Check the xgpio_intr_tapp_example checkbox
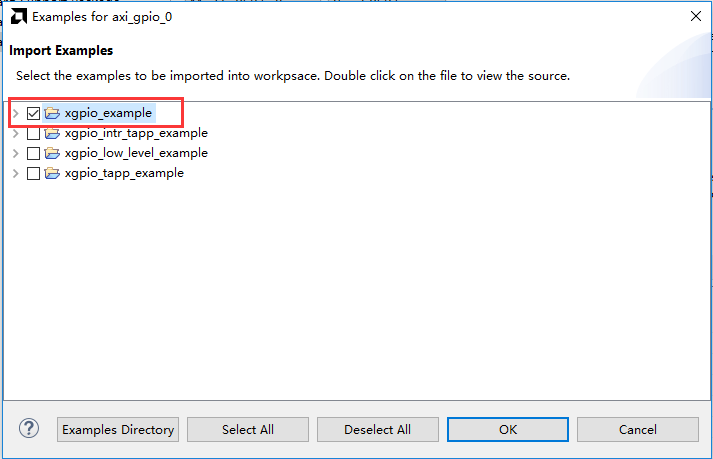This screenshot has width=713, height=459. tap(33, 133)
